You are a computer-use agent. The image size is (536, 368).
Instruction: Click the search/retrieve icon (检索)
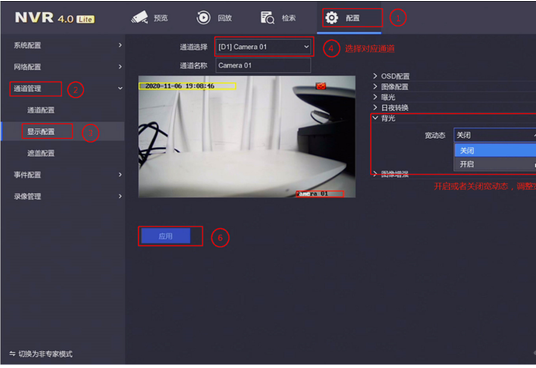[267, 18]
